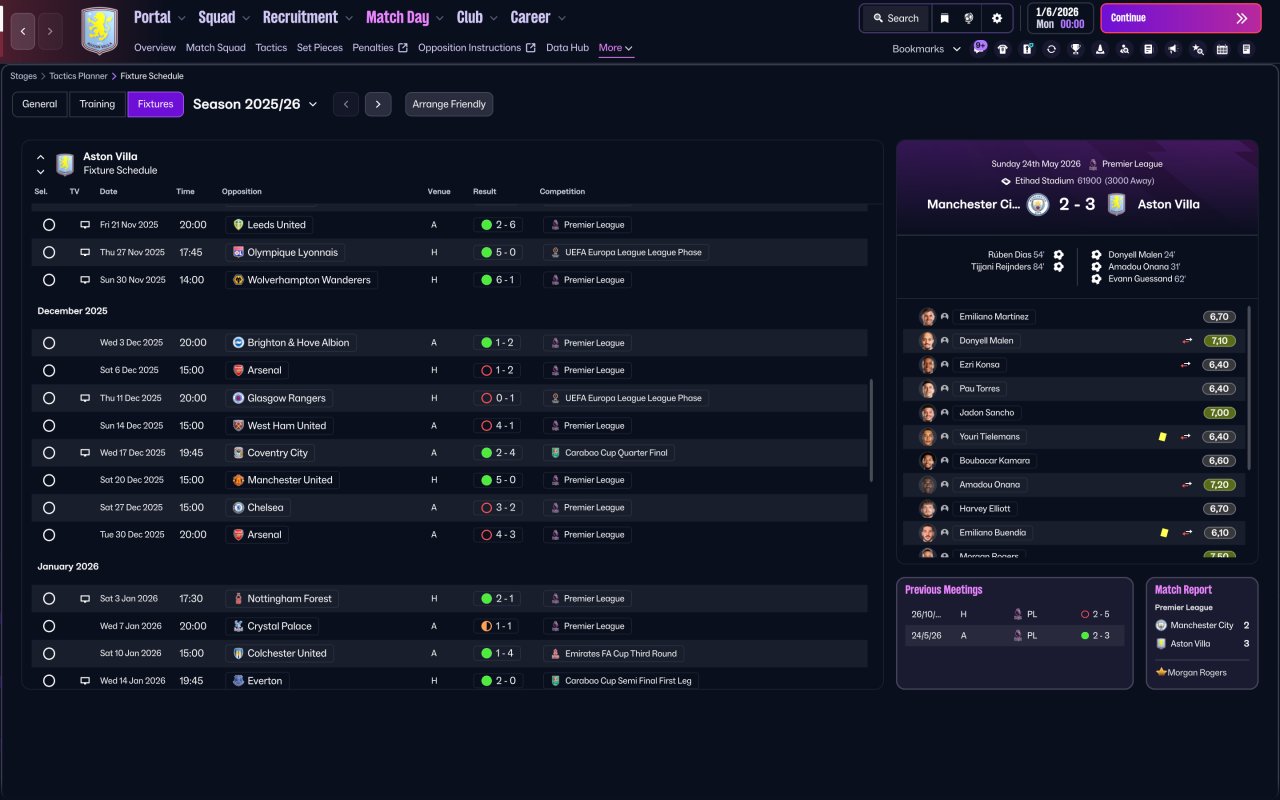Image resolution: width=1280 pixels, height=800 pixels.
Task: Open the calendar icon in bookmarks bar
Action: coord(1222,49)
